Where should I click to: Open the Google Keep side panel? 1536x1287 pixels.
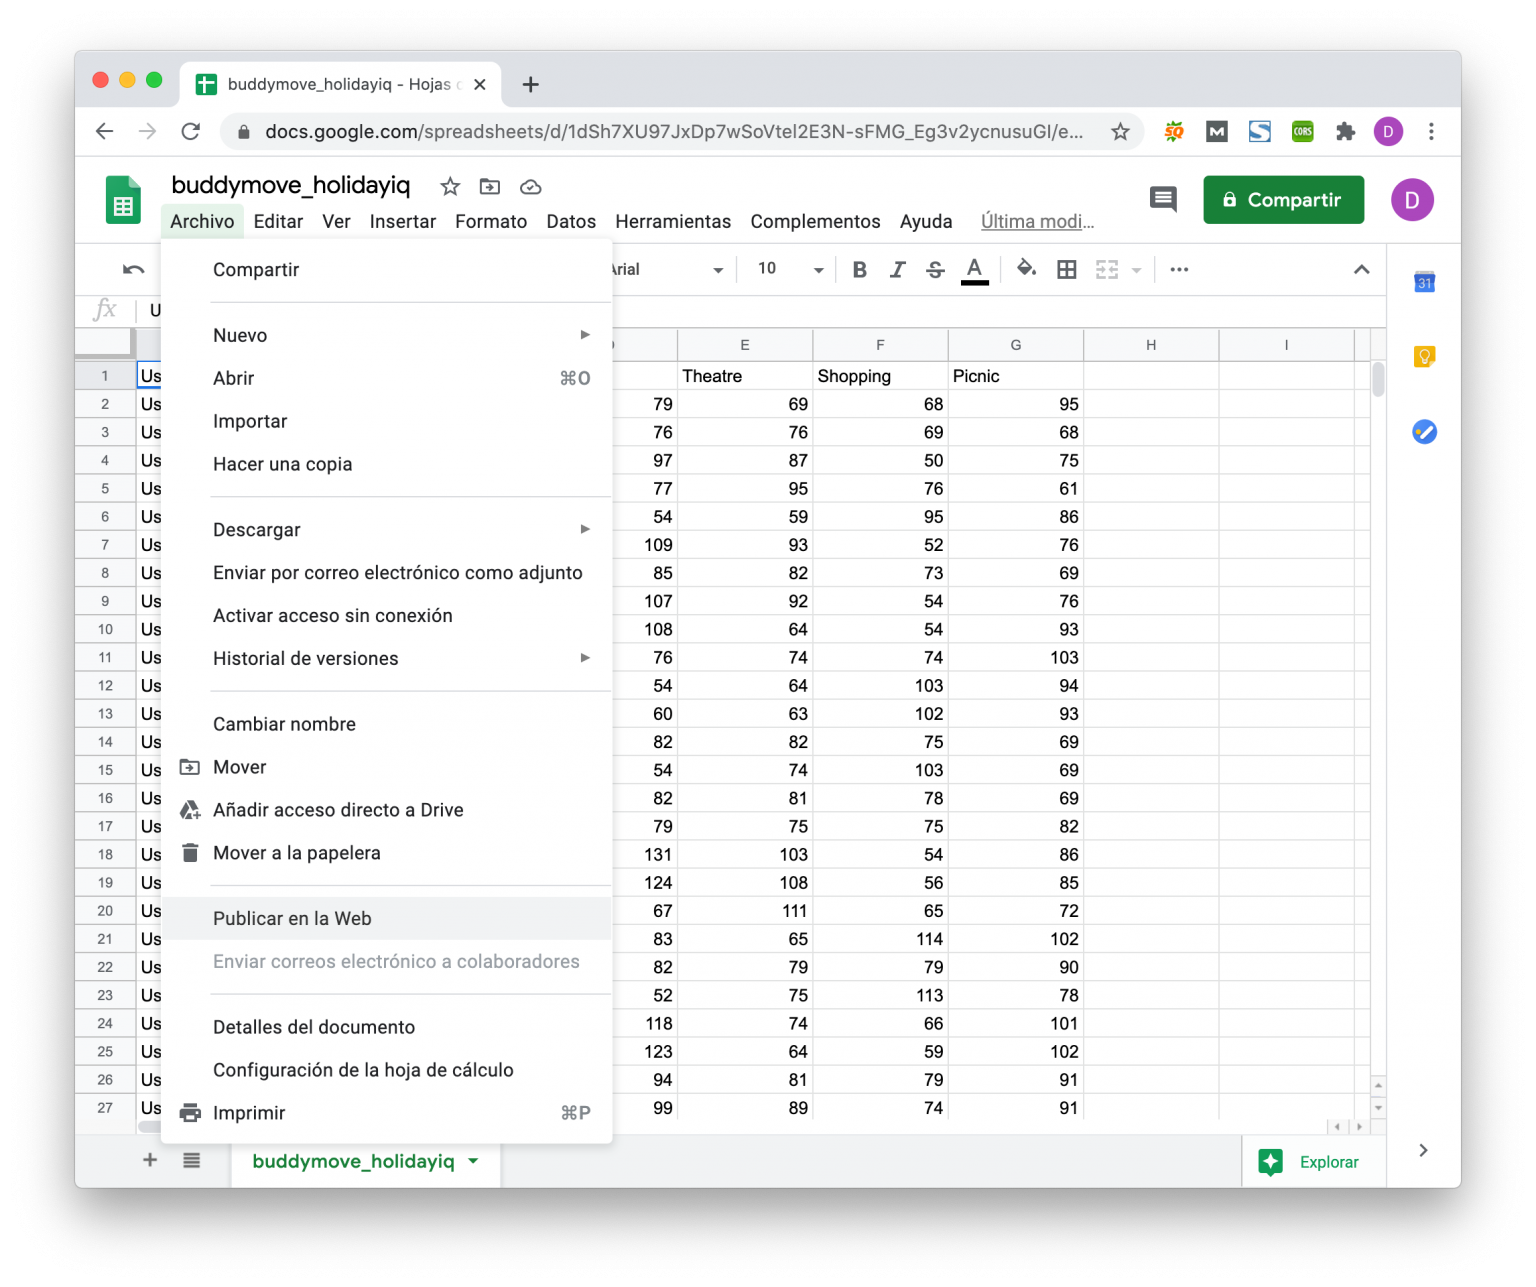tap(1424, 356)
